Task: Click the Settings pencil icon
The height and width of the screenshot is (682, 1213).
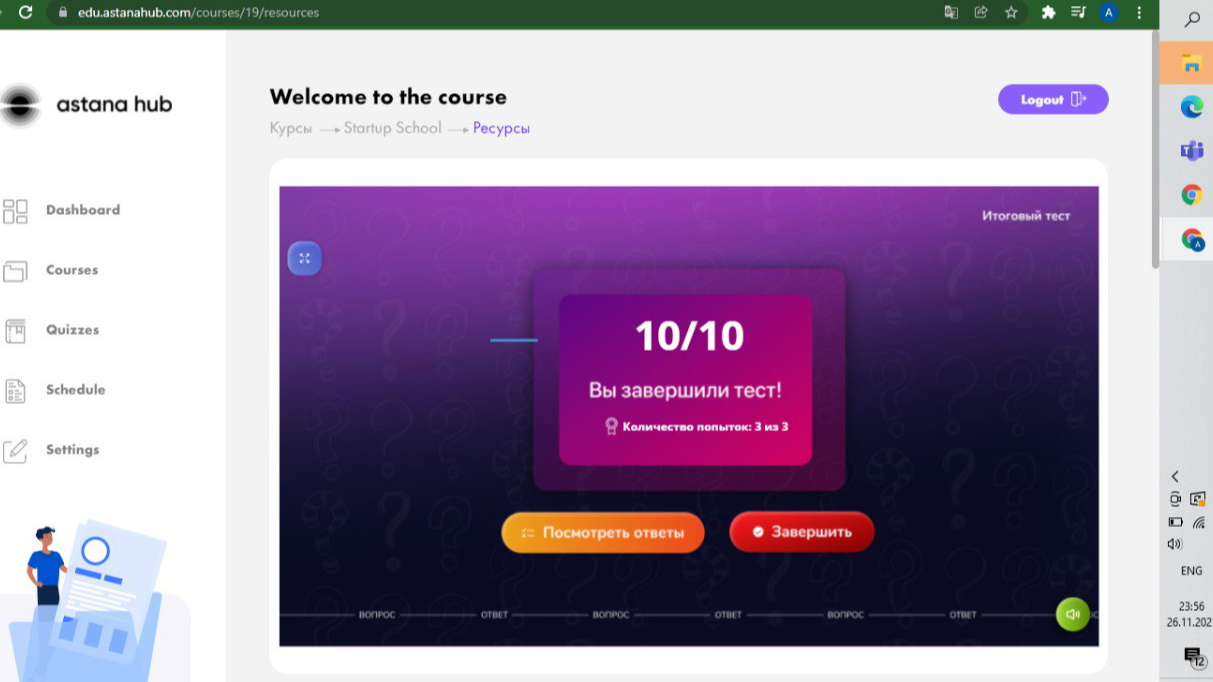Action: (15, 450)
